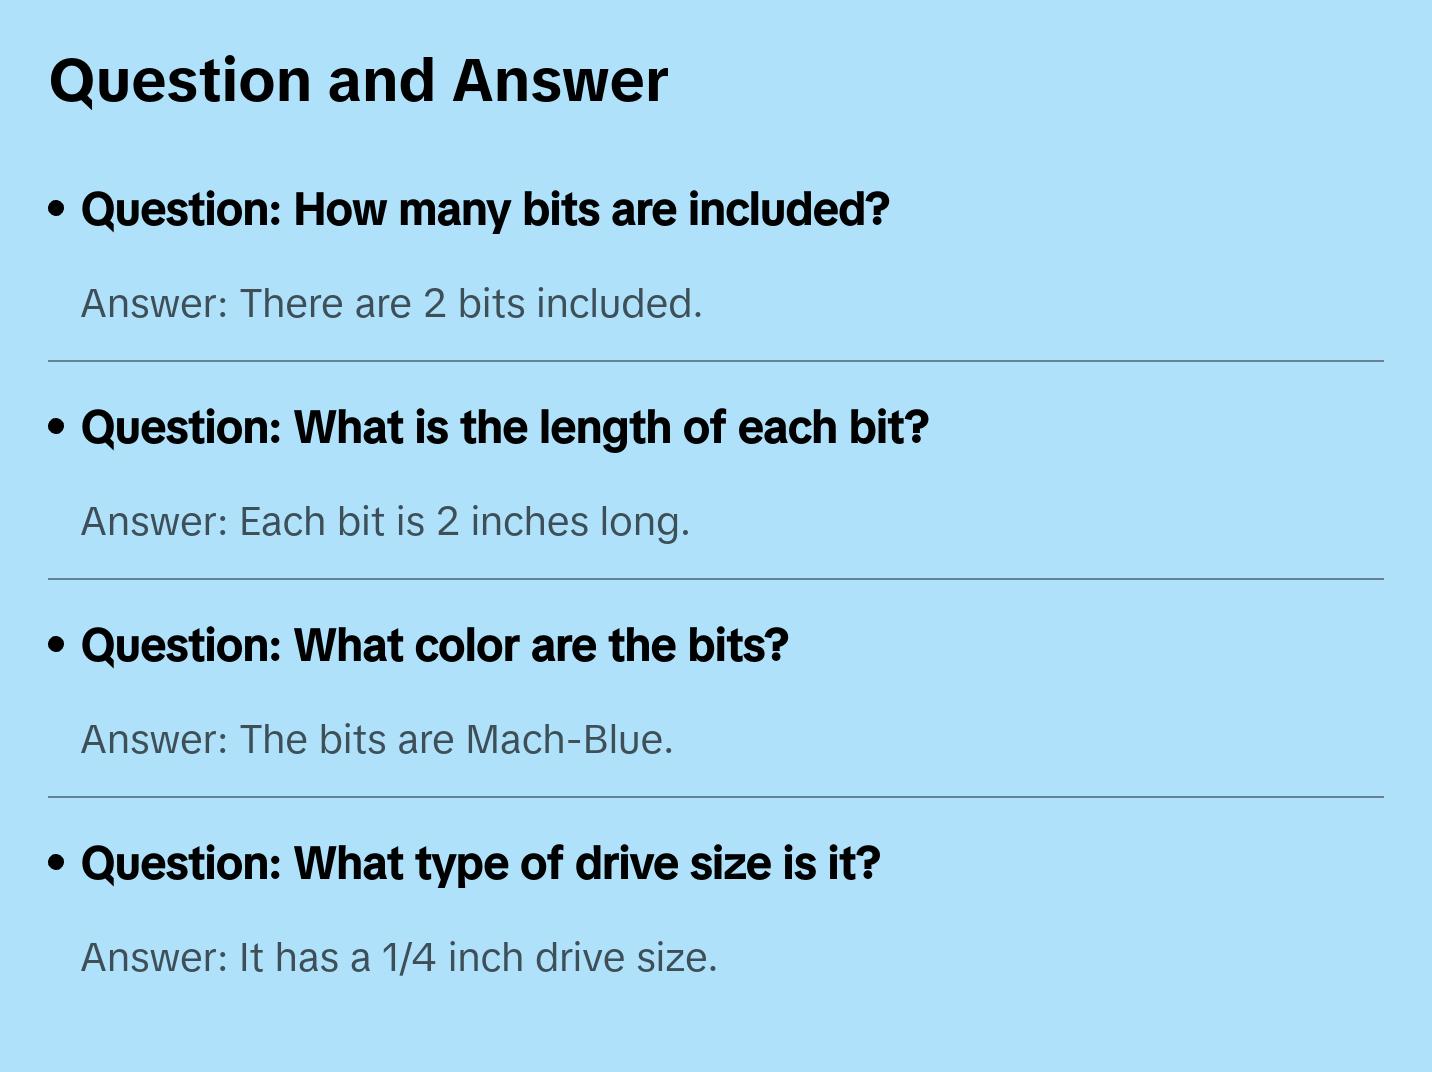Image resolution: width=1432 pixels, height=1072 pixels.
Task: Click the bullet beside the bit length question
Action: 57,427
